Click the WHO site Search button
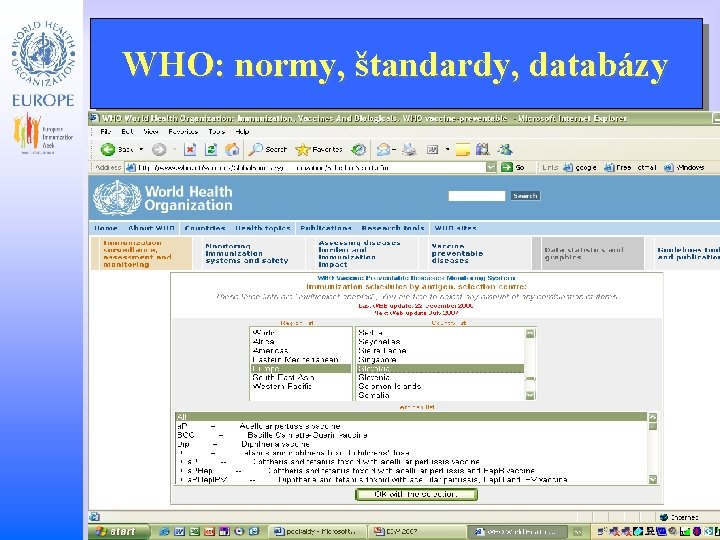This screenshot has width=720, height=540. [x=525, y=196]
